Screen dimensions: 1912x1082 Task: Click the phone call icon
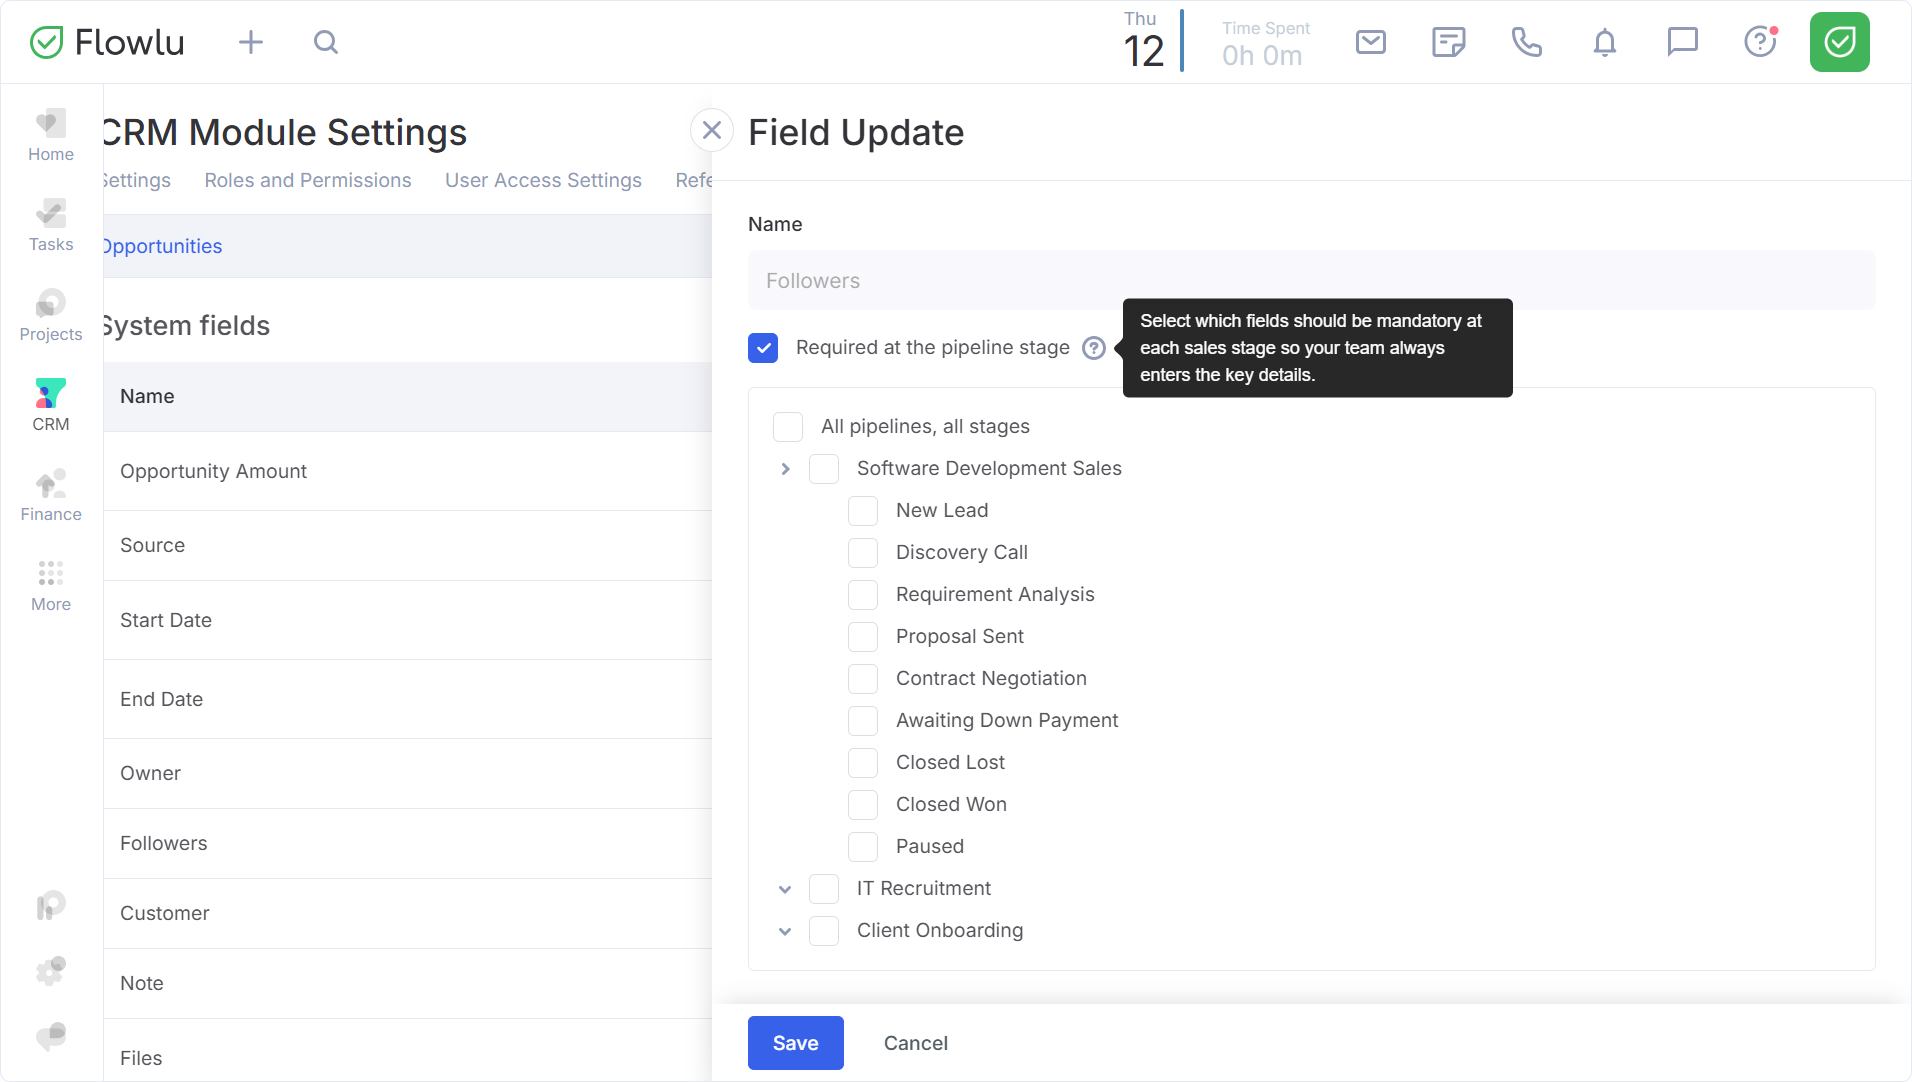tap(1526, 42)
